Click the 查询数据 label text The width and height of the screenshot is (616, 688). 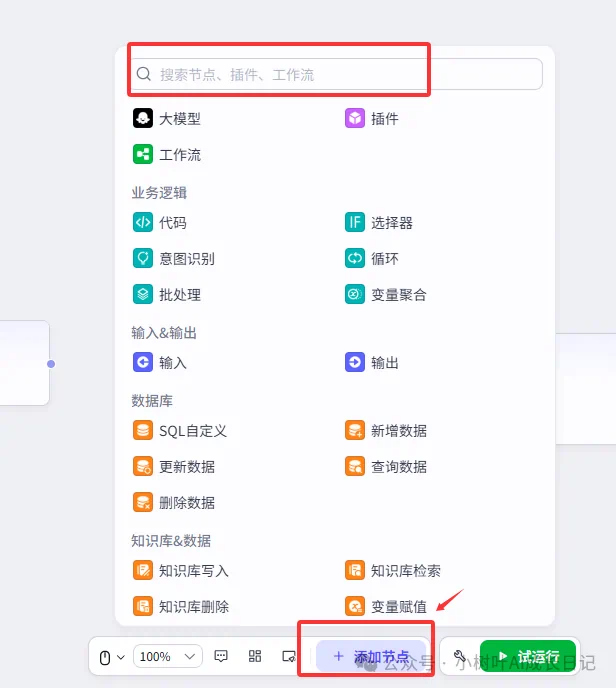[399, 466]
